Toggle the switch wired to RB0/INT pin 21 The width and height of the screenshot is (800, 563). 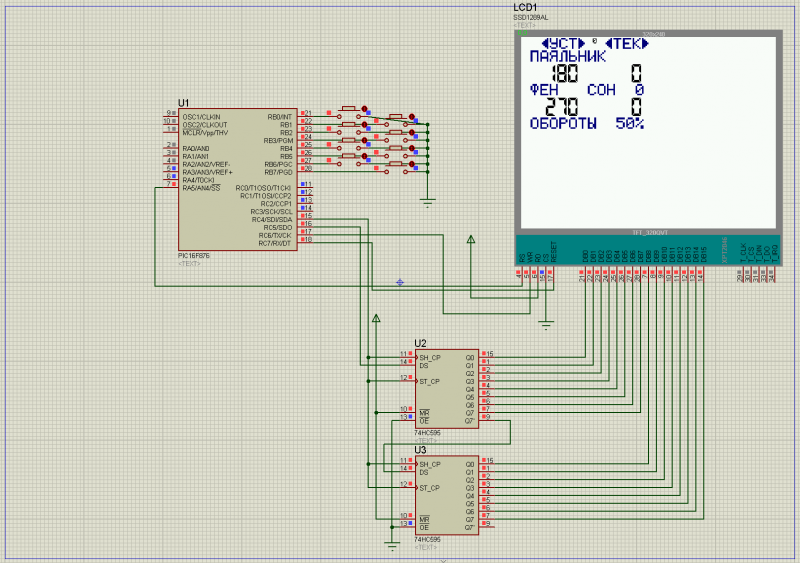coord(349,109)
